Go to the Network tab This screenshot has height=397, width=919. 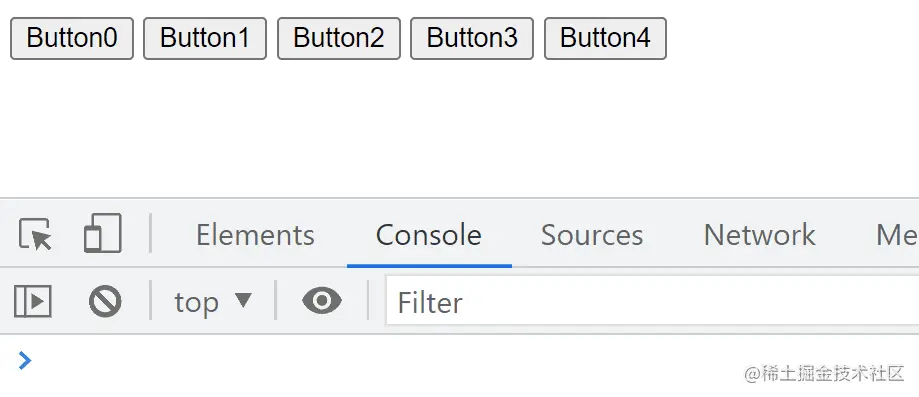point(759,235)
